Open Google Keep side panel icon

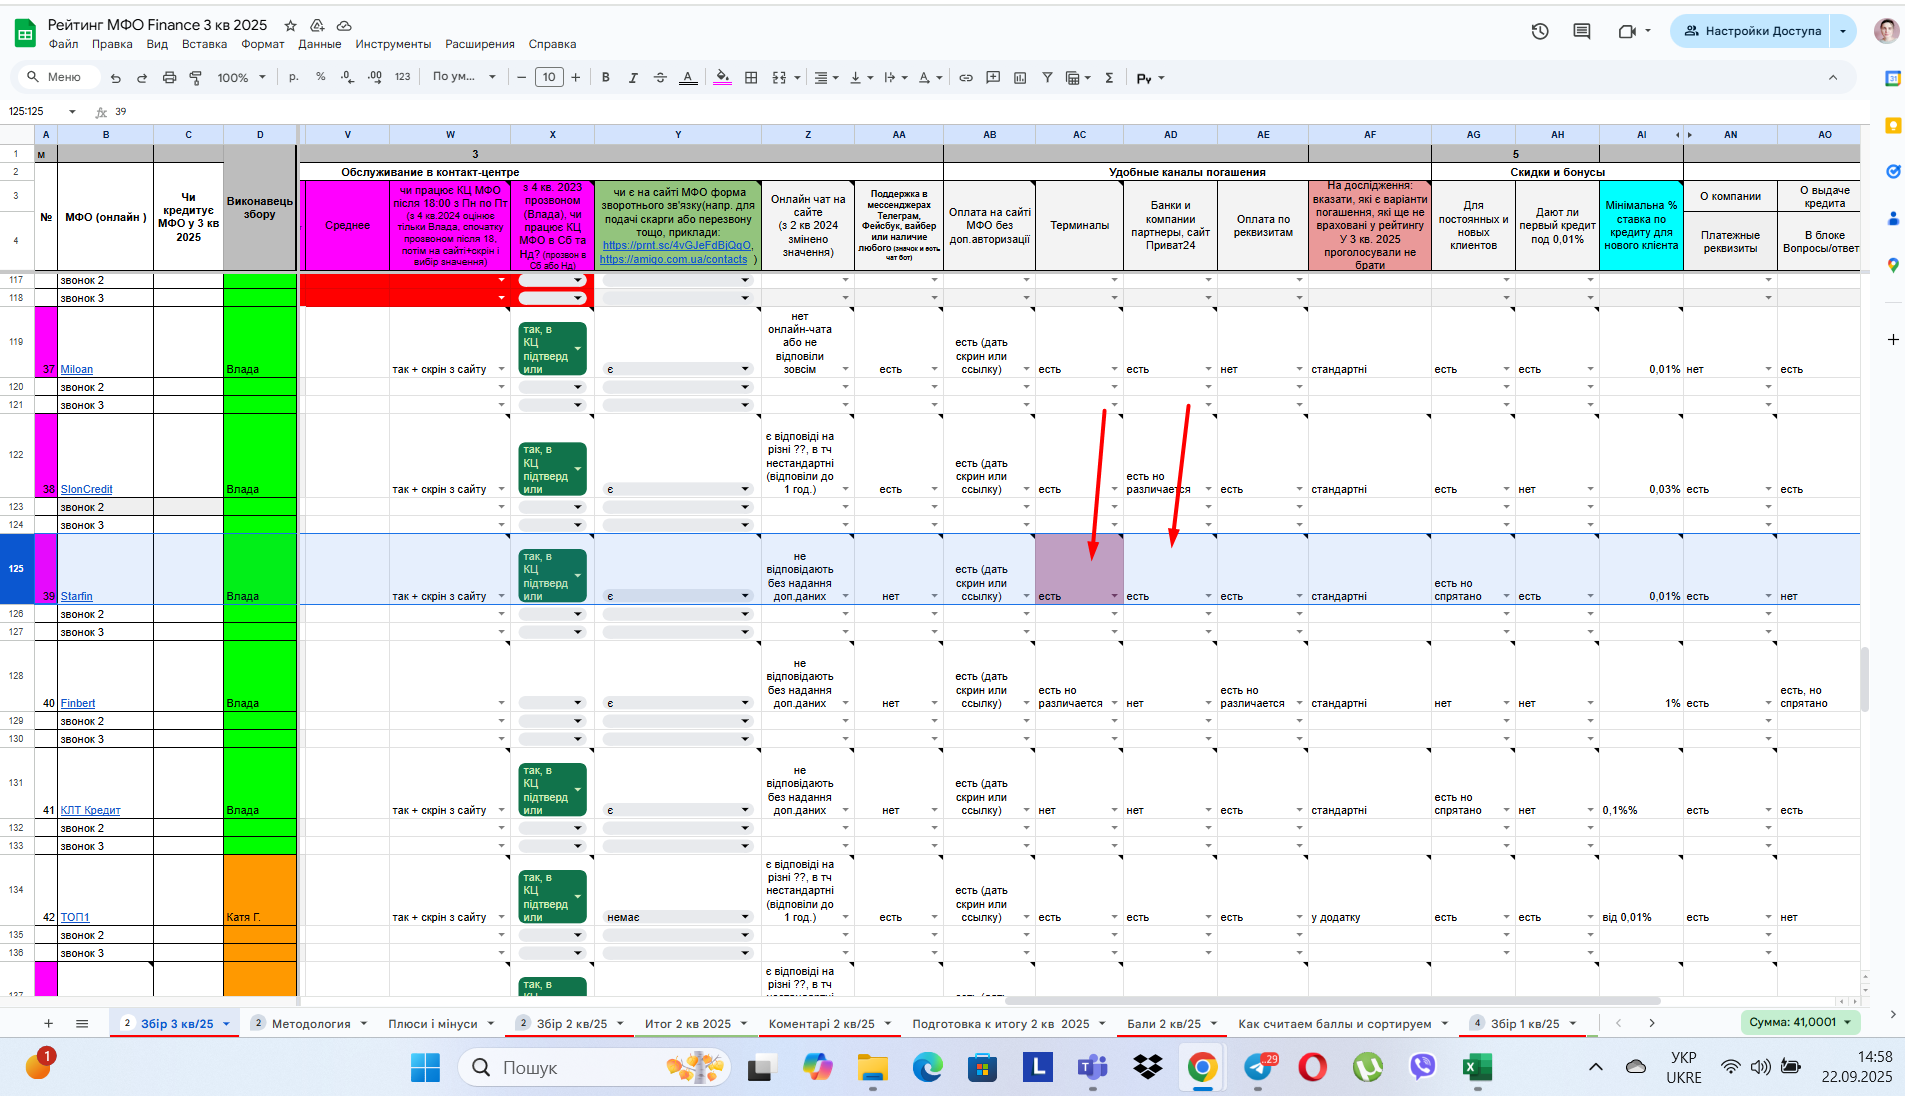[x=1892, y=125]
